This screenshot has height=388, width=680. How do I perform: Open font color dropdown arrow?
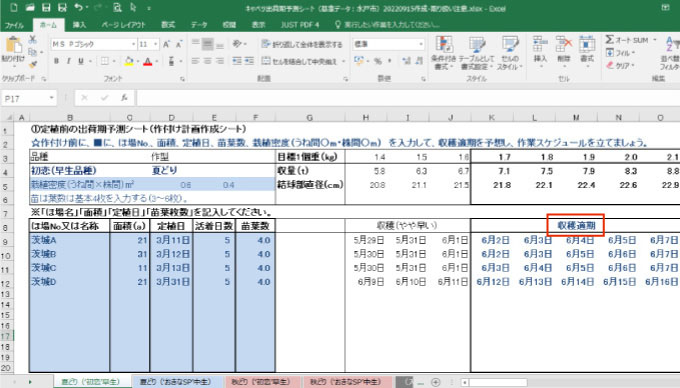[x=157, y=61]
